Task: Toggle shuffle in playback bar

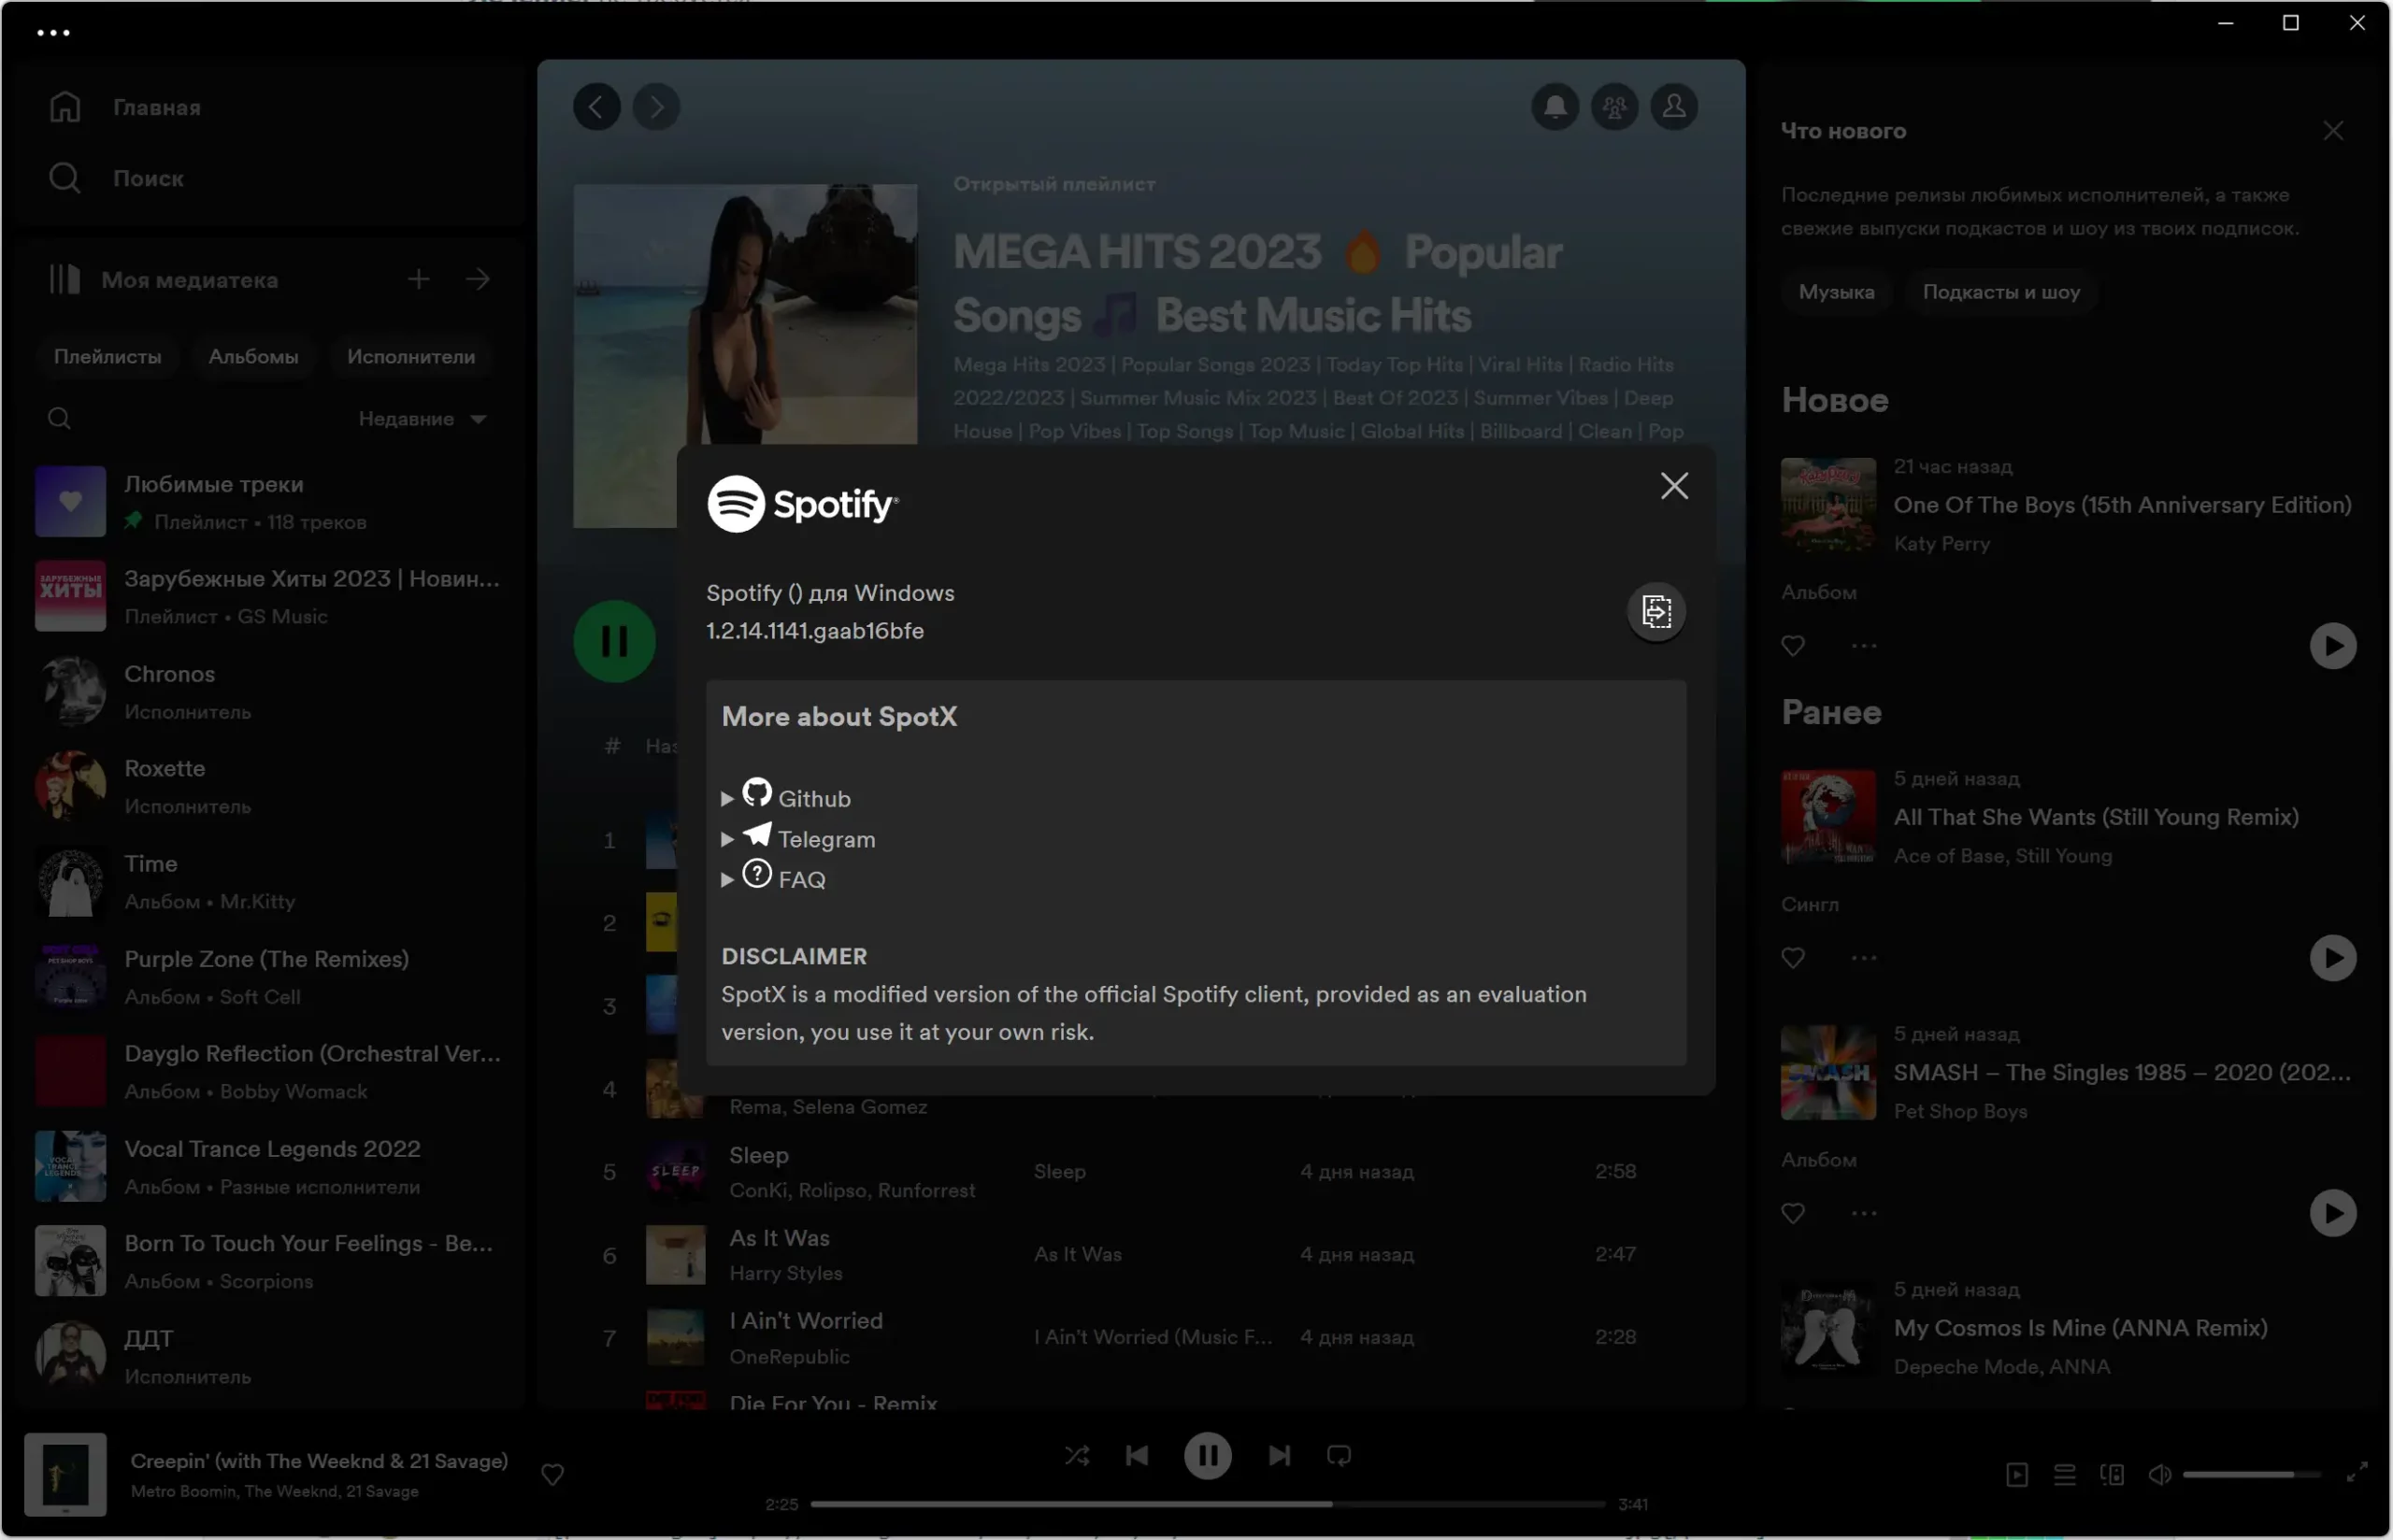Action: pyautogui.click(x=1076, y=1455)
